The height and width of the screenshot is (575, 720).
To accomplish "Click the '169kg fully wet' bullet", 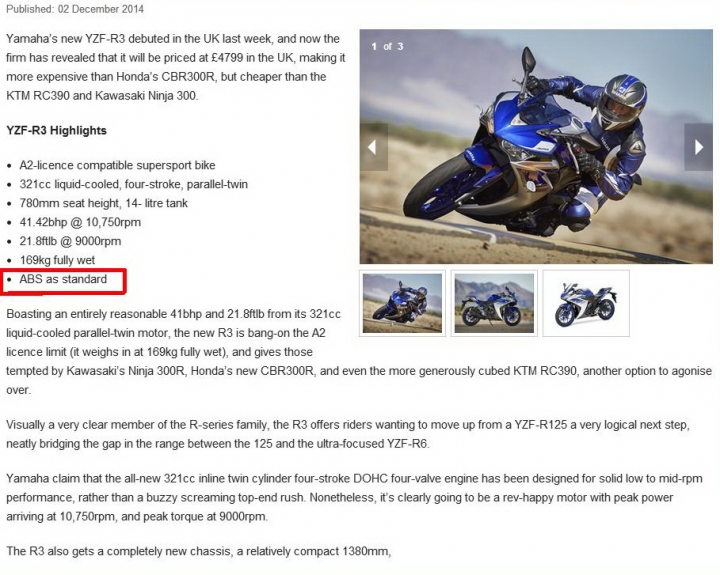I will coord(57,260).
